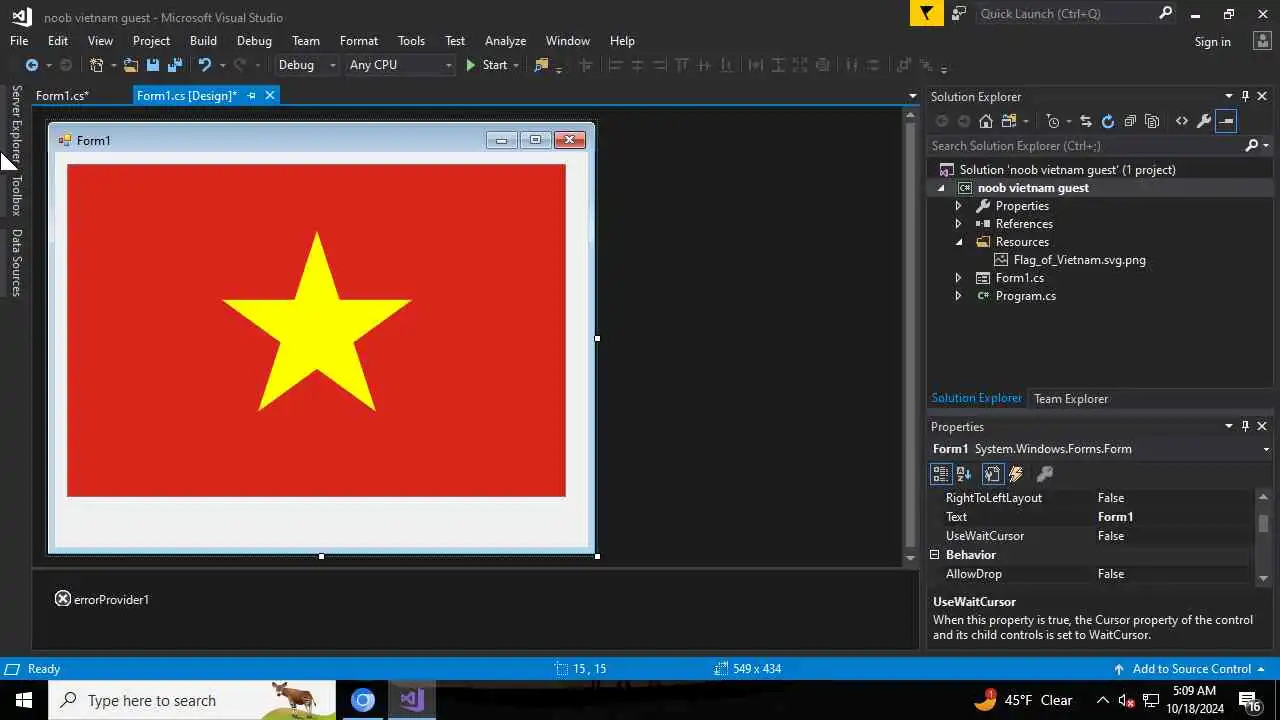Click the Find in Files toolbar icon
The image size is (1280, 720).
(541, 65)
